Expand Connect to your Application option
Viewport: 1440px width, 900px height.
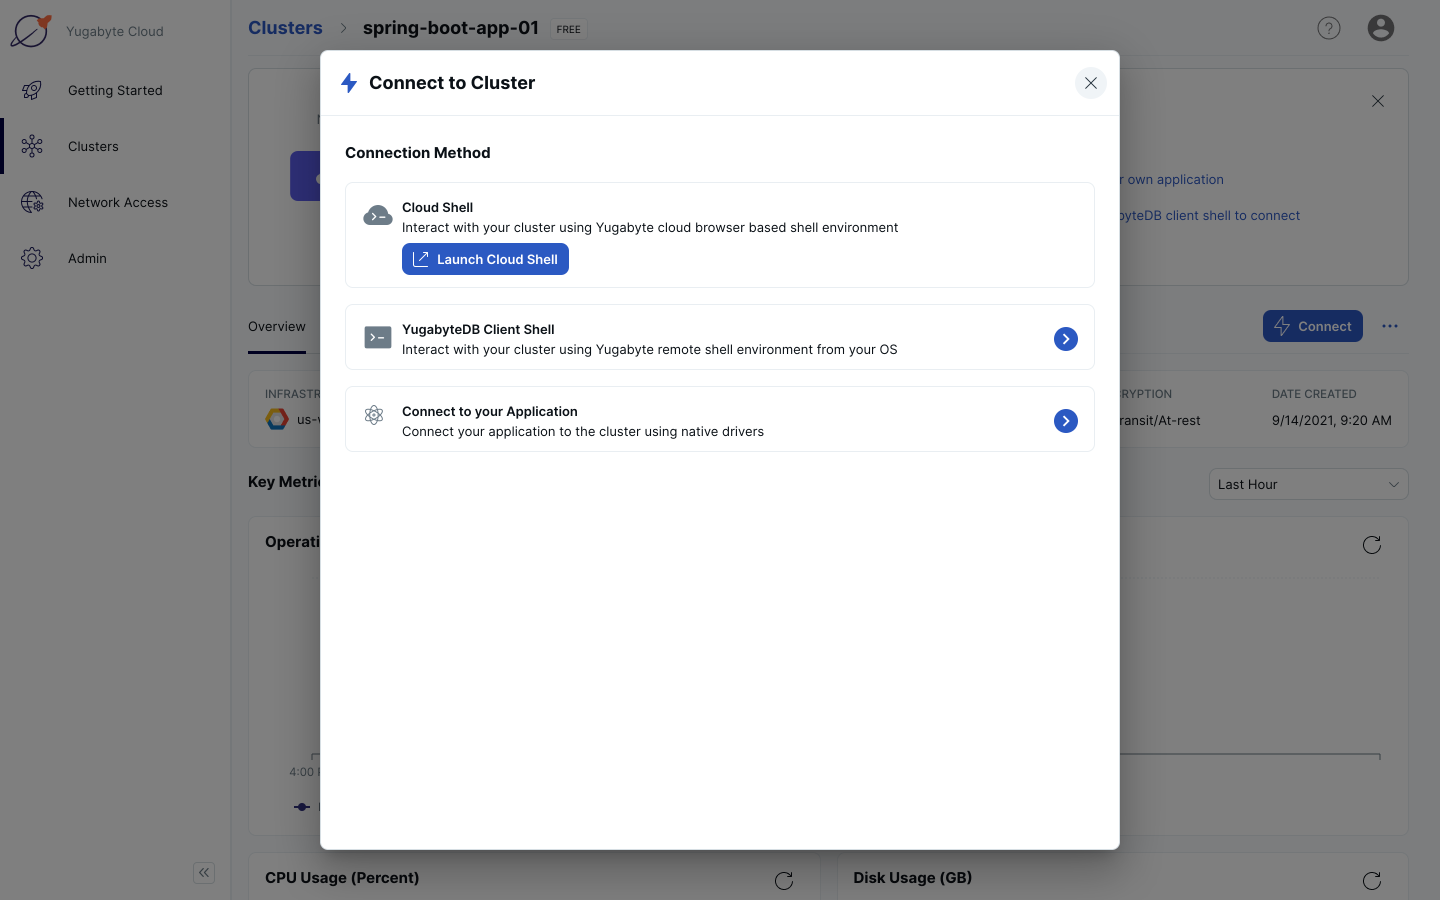click(1065, 421)
